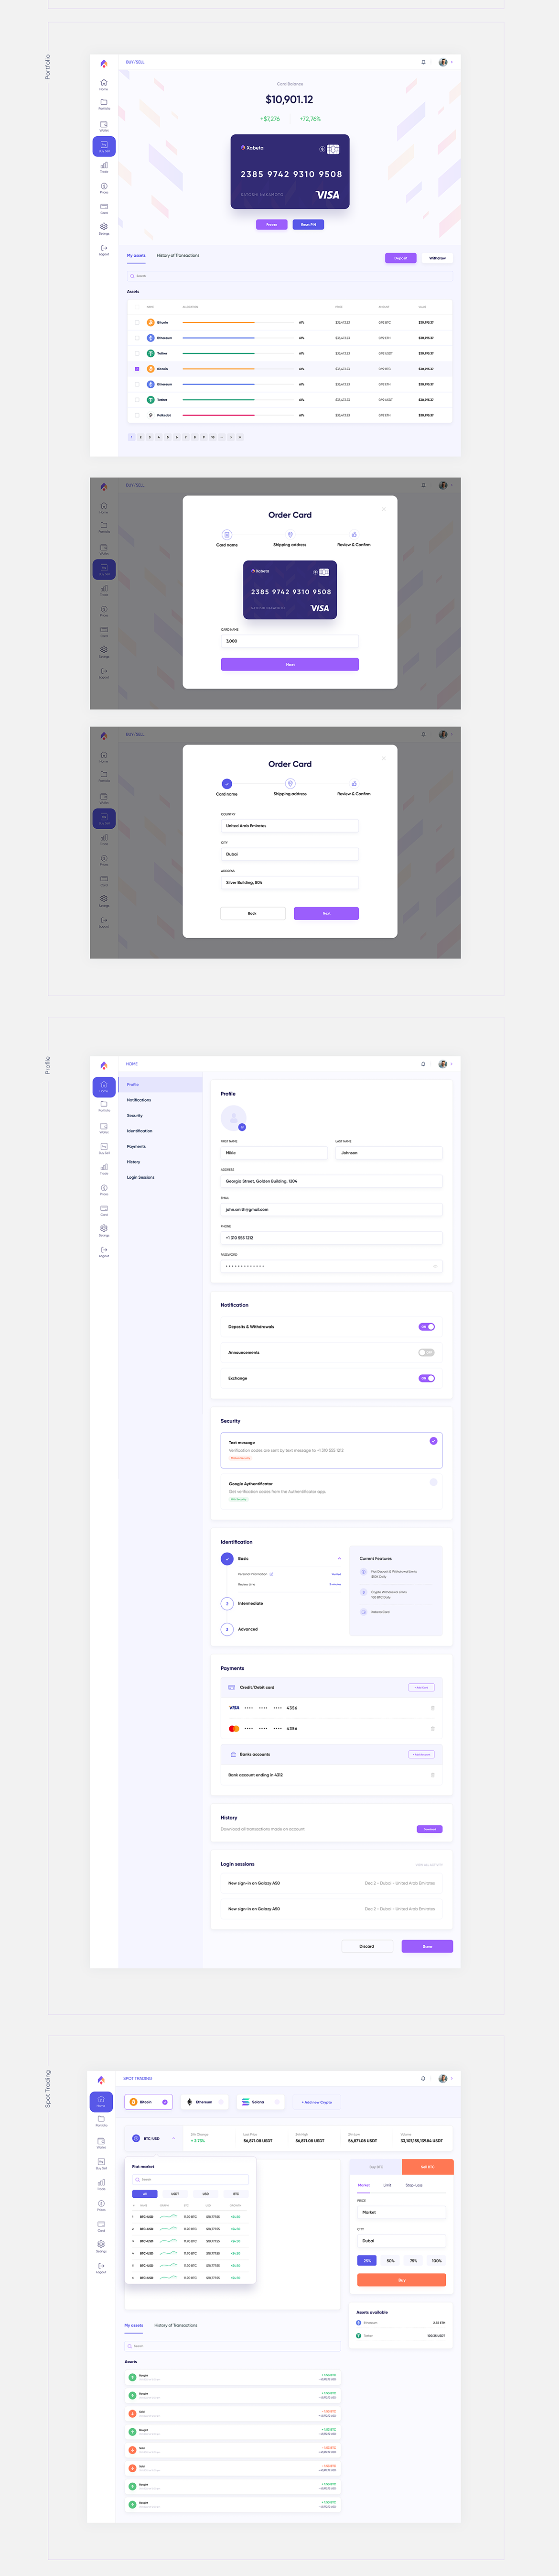Open the CITY Dubai combo box in Spot Trading
Image resolution: width=559 pixels, height=2576 pixels.
tap(401, 2241)
